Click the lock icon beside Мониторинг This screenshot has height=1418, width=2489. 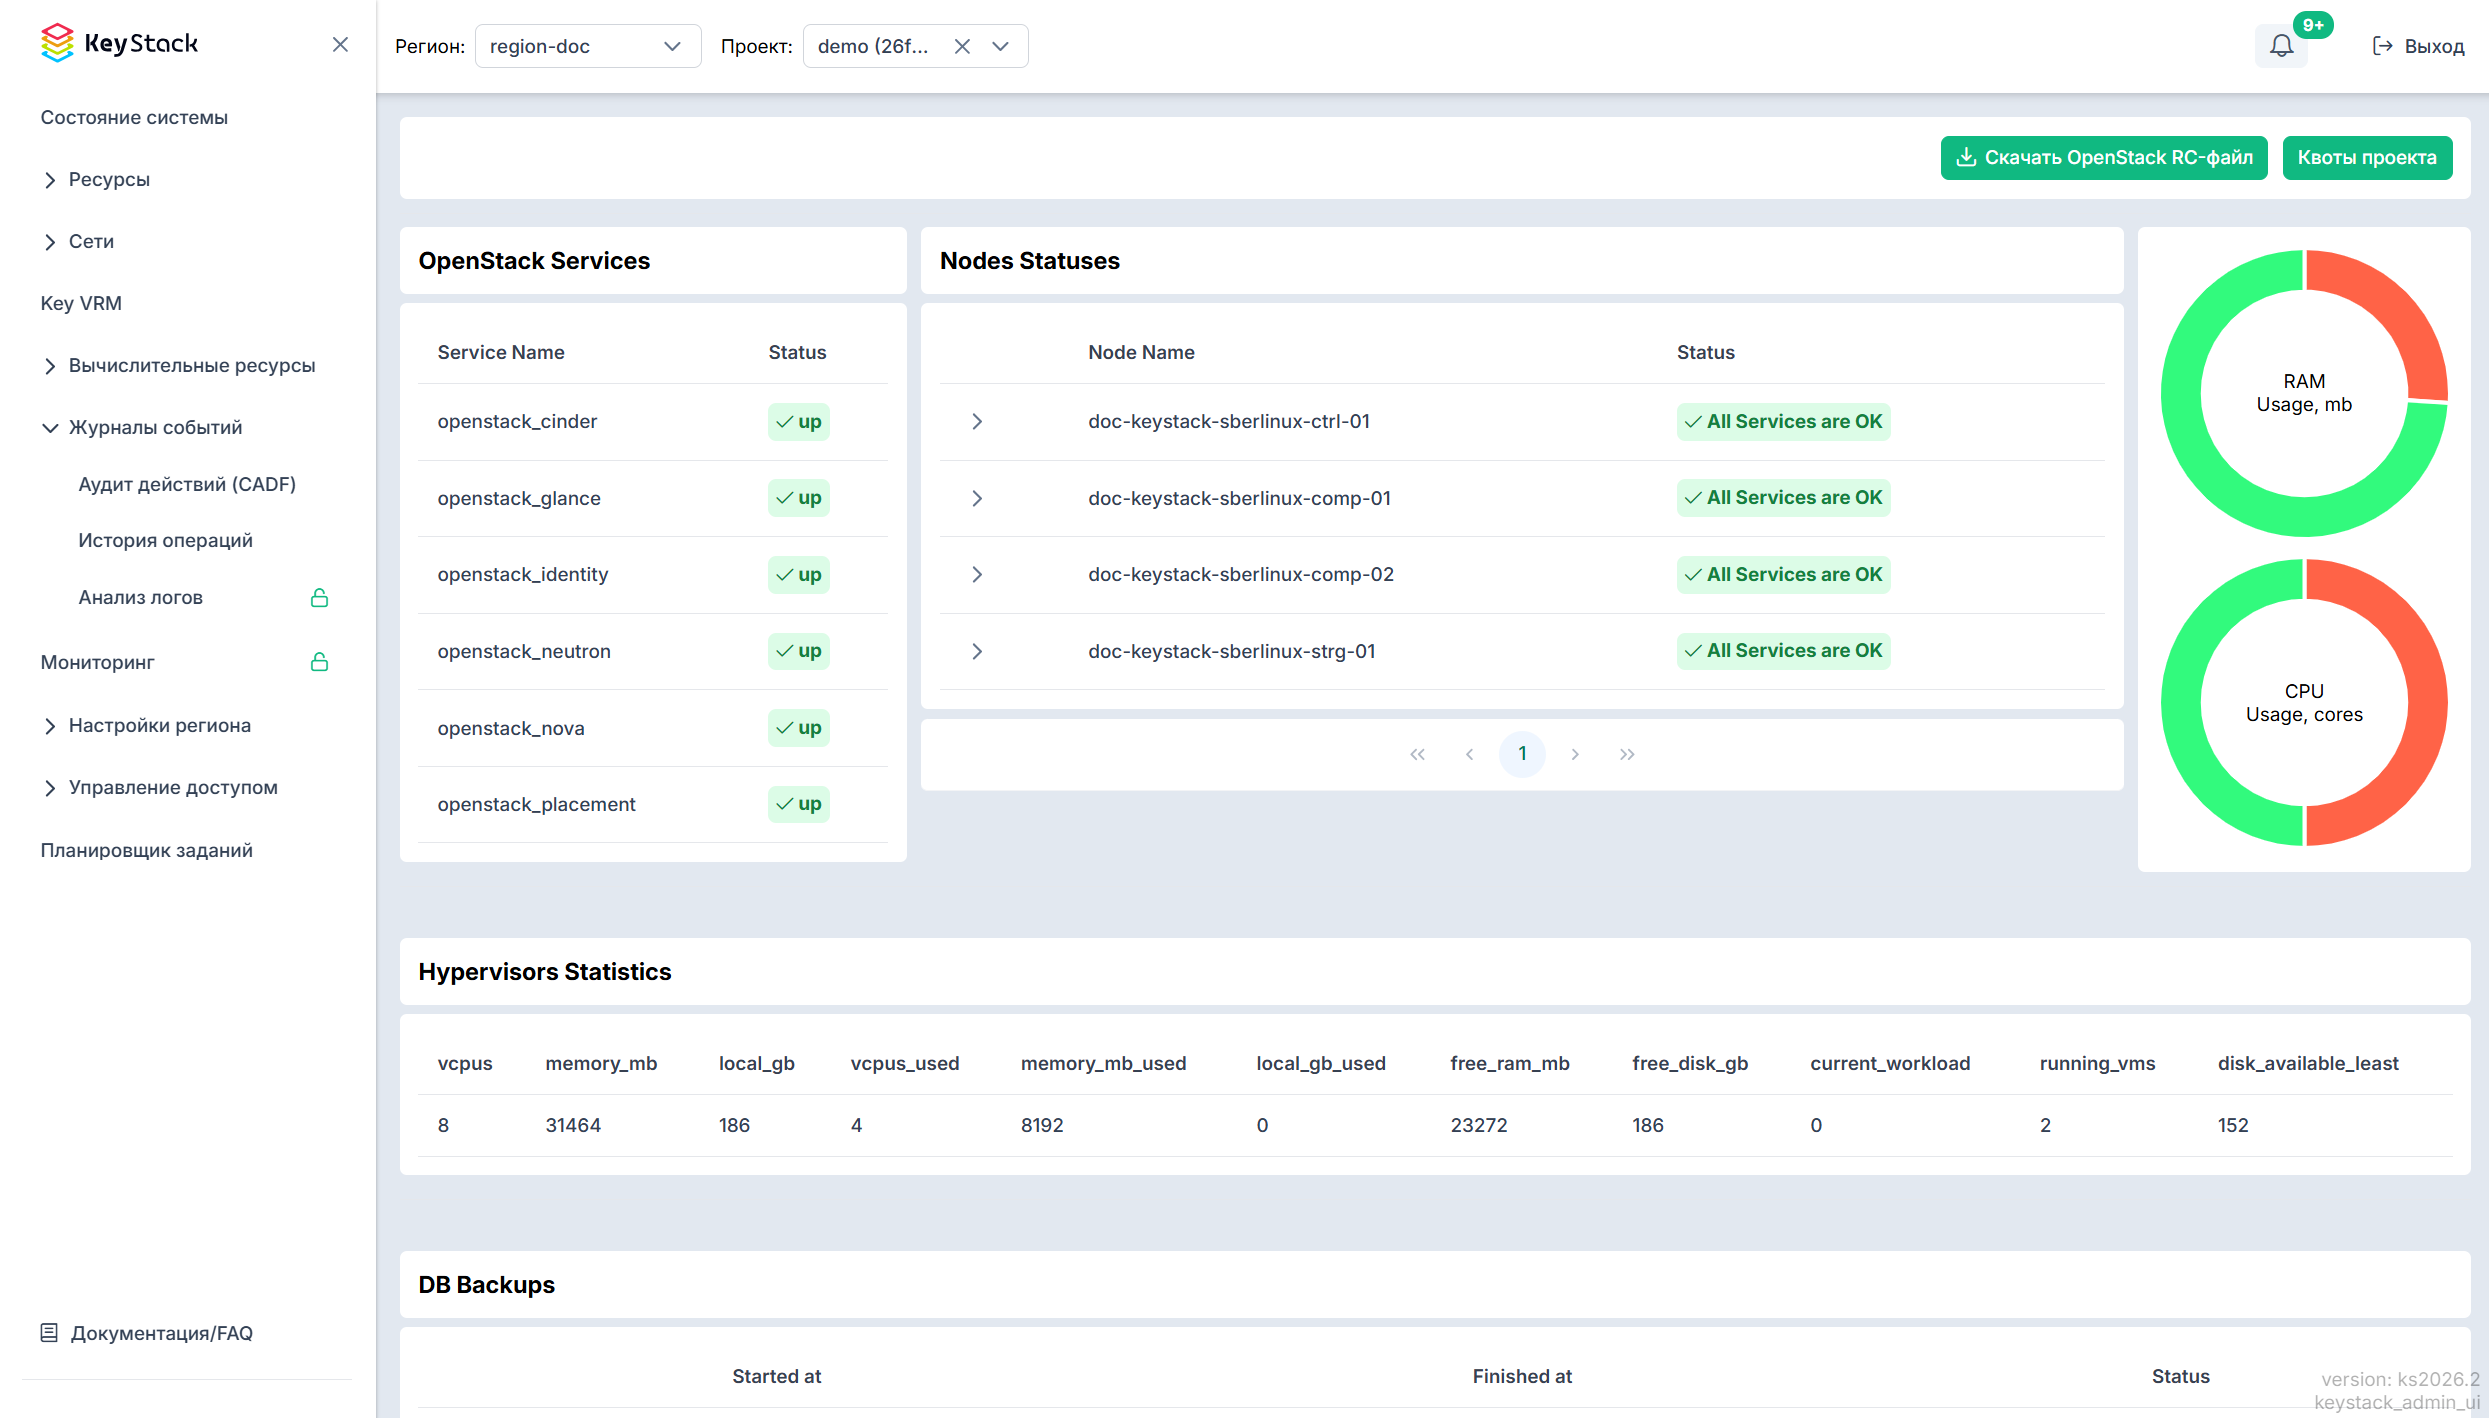(x=319, y=662)
